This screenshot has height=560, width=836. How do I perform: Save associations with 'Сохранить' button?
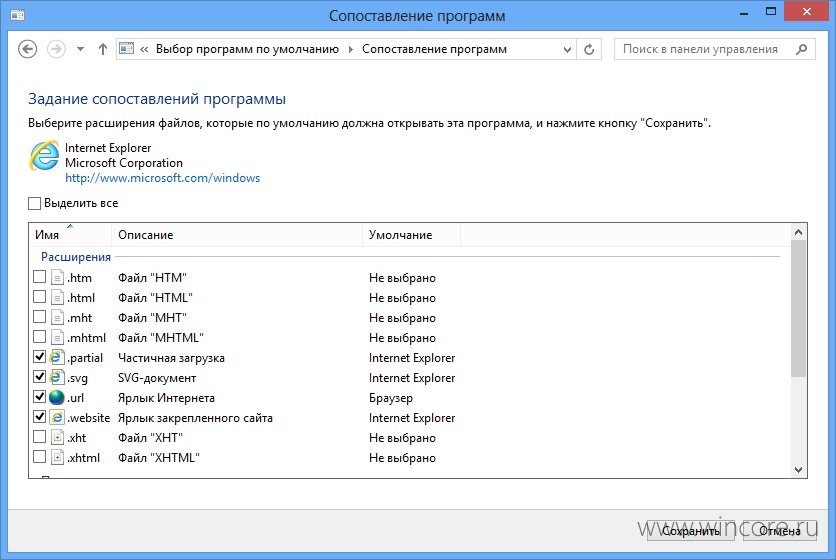pyautogui.click(x=690, y=531)
